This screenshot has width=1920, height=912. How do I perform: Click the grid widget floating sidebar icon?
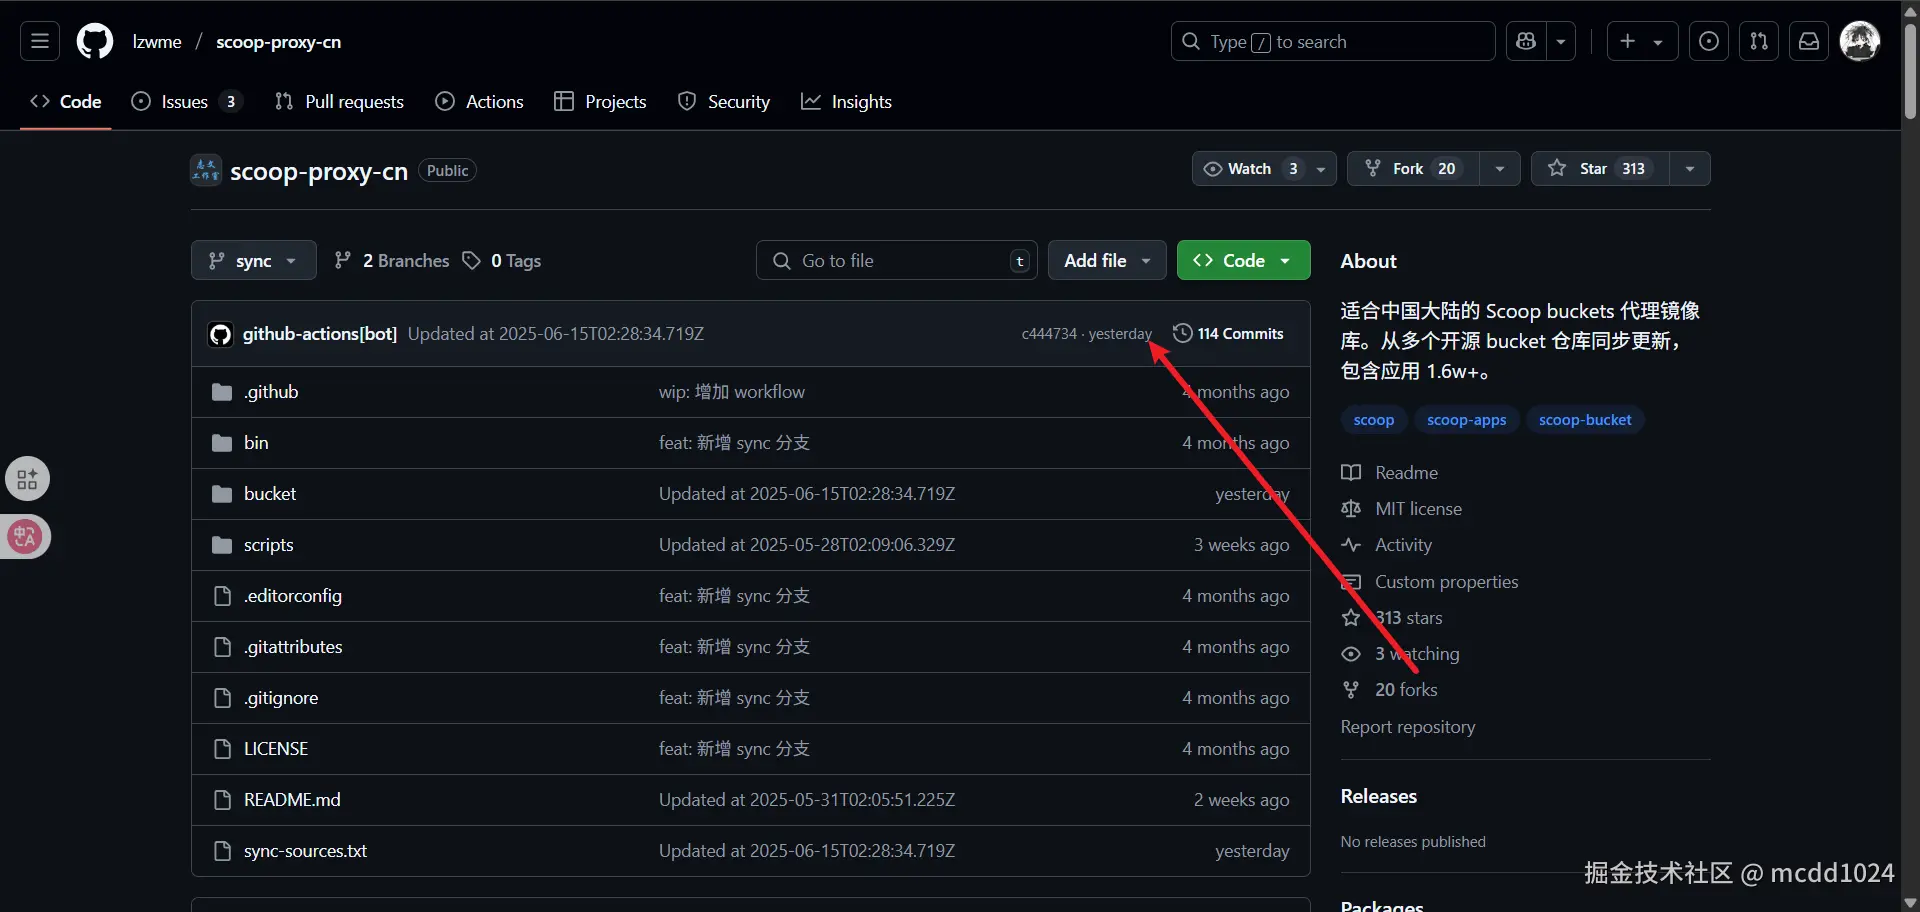[27, 479]
